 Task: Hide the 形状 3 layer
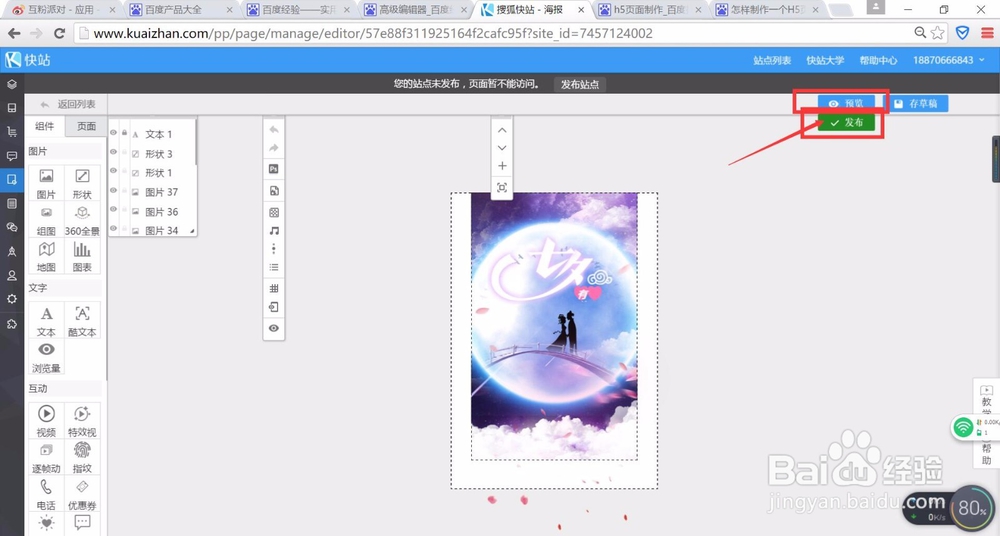click(114, 152)
